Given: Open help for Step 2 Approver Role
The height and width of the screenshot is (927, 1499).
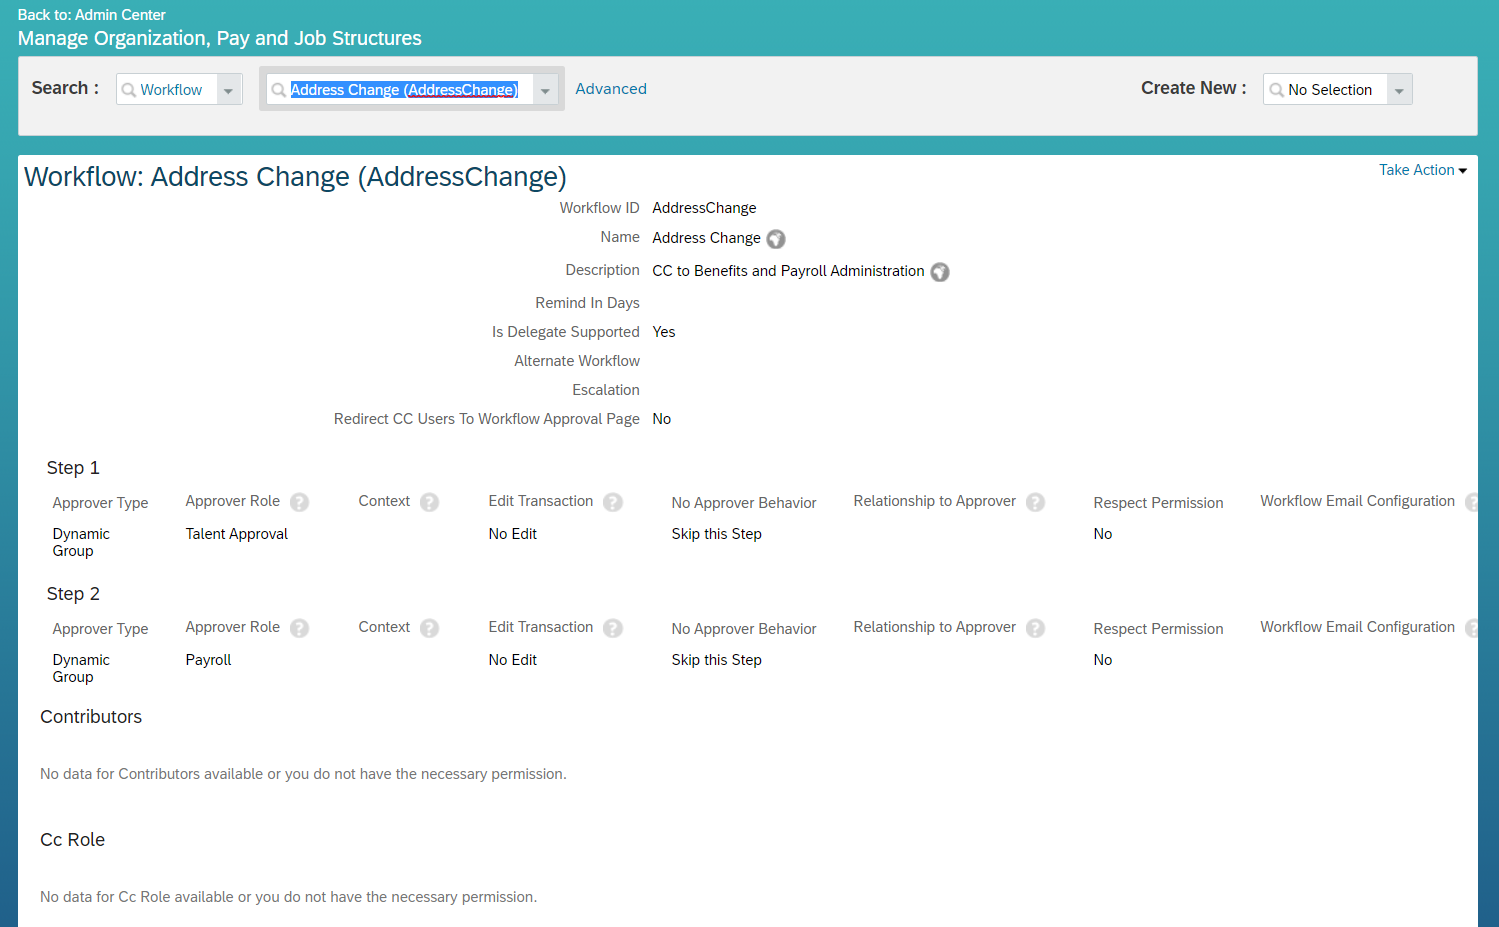Looking at the screenshot, I should [299, 628].
